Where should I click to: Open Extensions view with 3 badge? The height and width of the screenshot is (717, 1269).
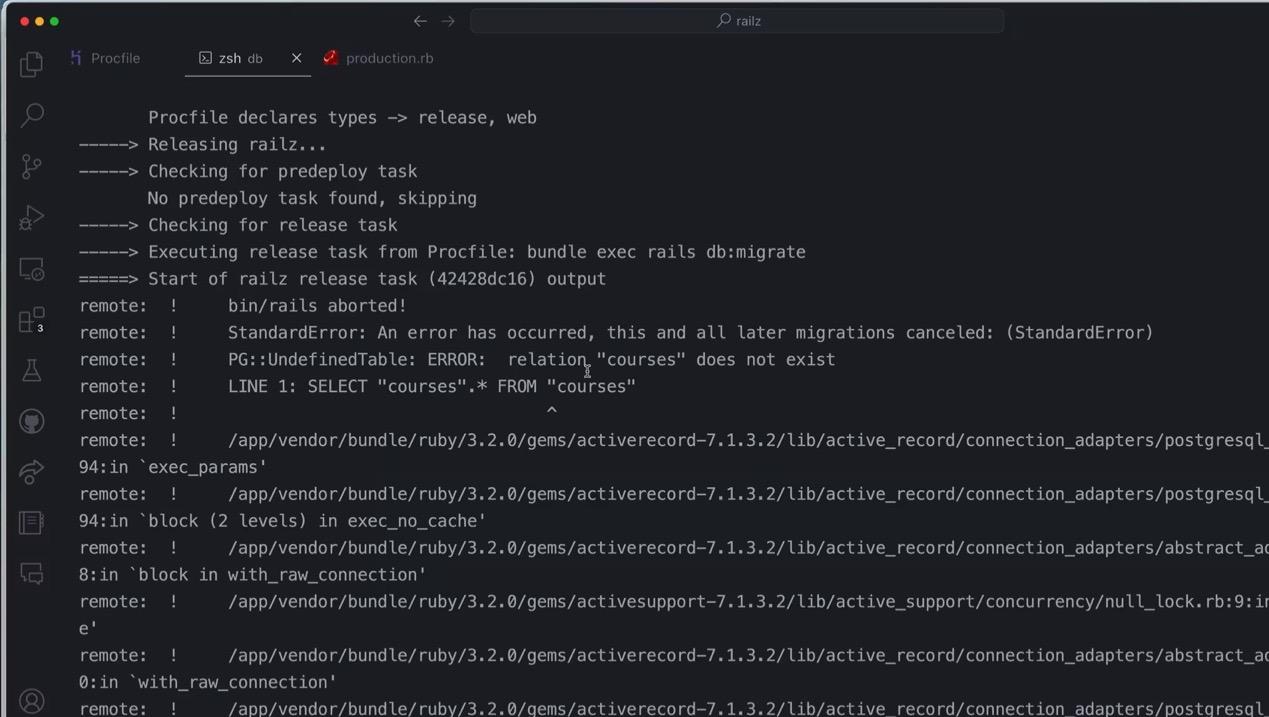tap(32, 320)
